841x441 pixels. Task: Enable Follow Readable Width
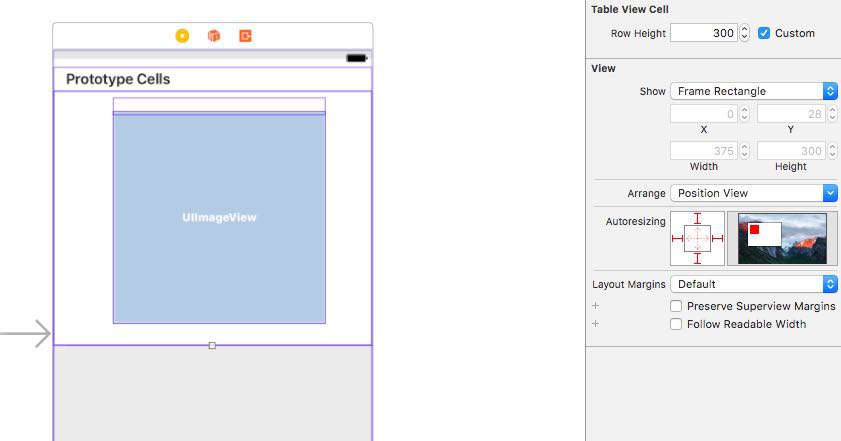tap(676, 324)
